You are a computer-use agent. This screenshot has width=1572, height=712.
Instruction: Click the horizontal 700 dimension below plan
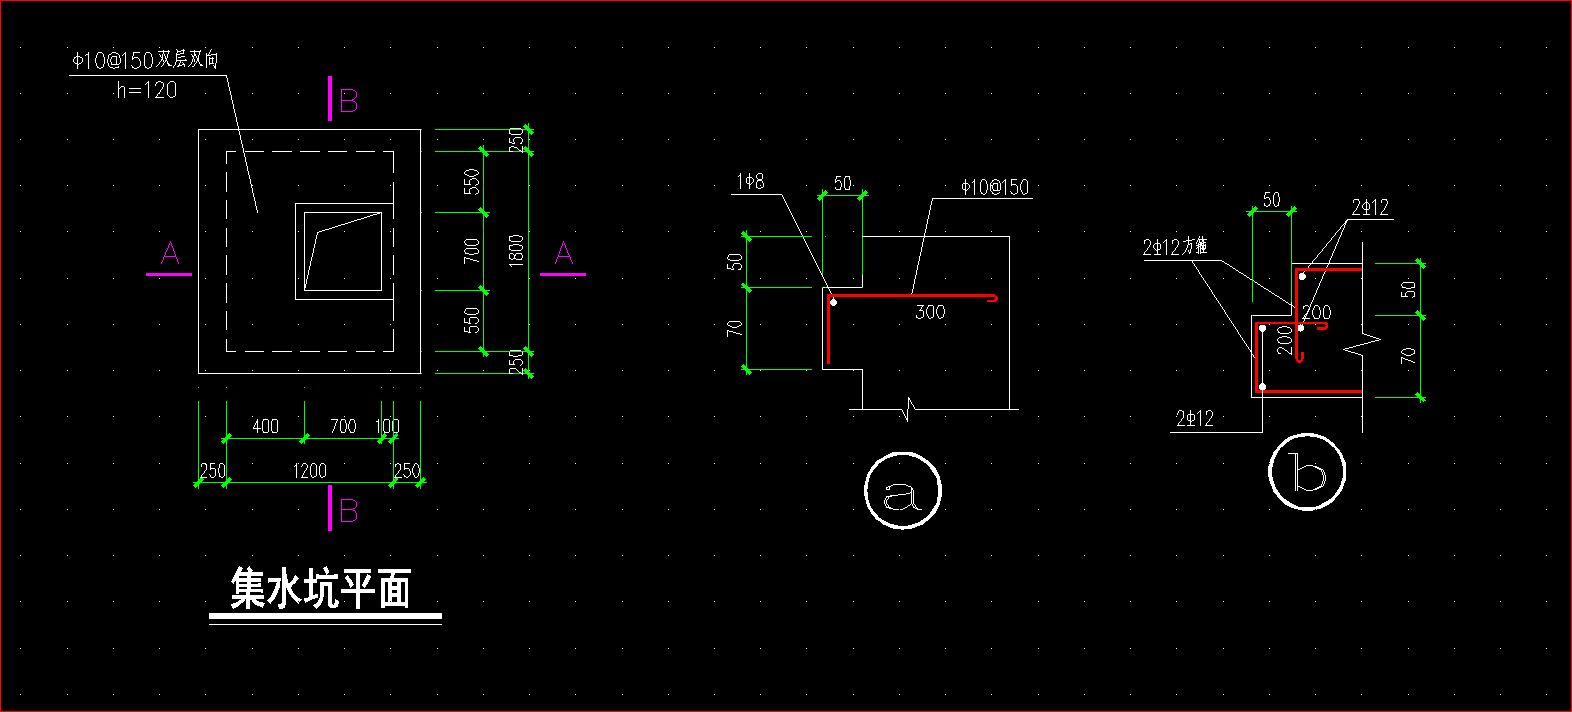343,427
